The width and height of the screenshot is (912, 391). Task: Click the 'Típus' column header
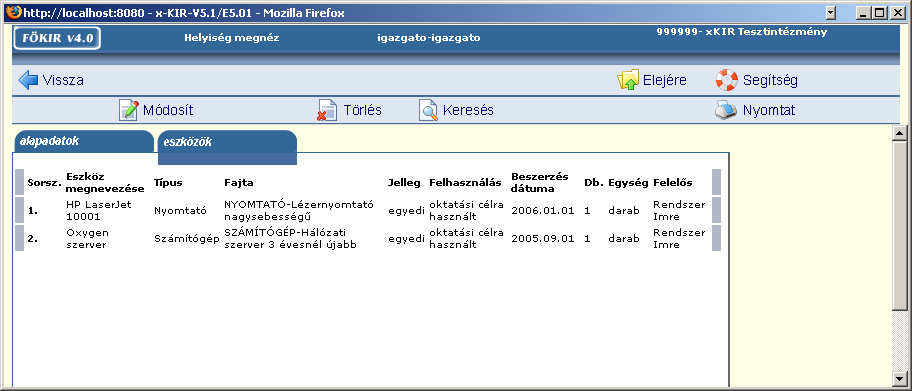click(x=168, y=183)
